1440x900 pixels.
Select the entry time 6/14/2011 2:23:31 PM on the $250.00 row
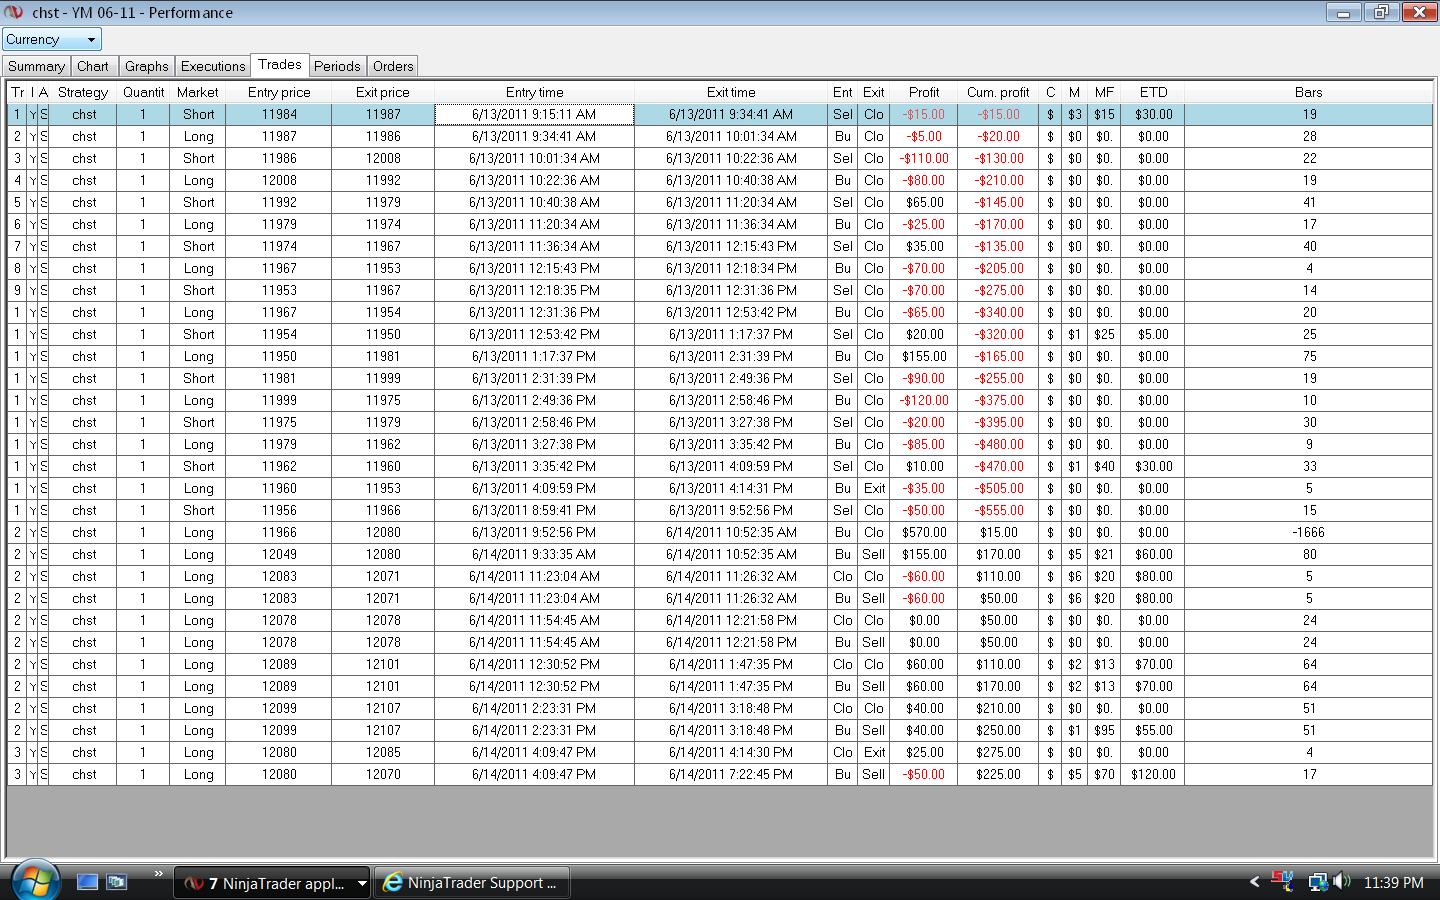pyautogui.click(x=534, y=730)
